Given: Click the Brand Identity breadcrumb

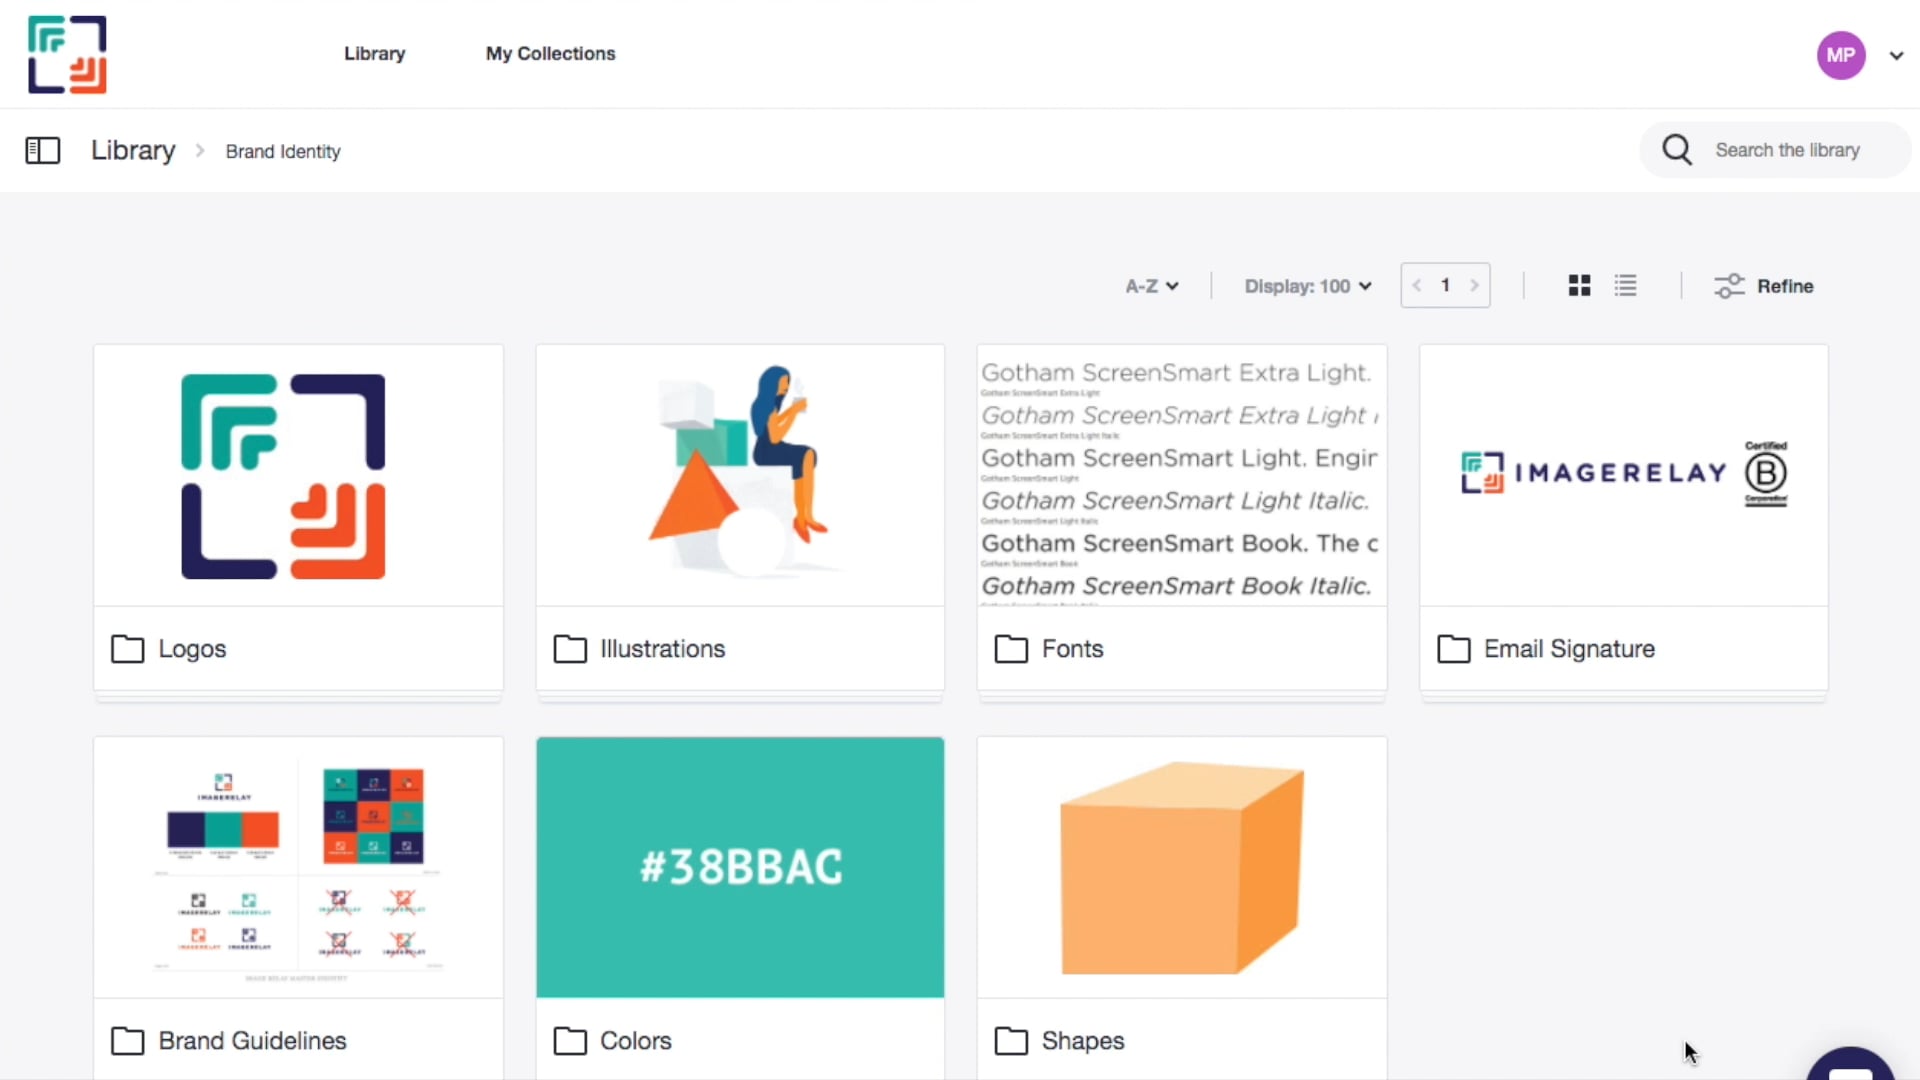Looking at the screenshot, I should pos(283,152).
